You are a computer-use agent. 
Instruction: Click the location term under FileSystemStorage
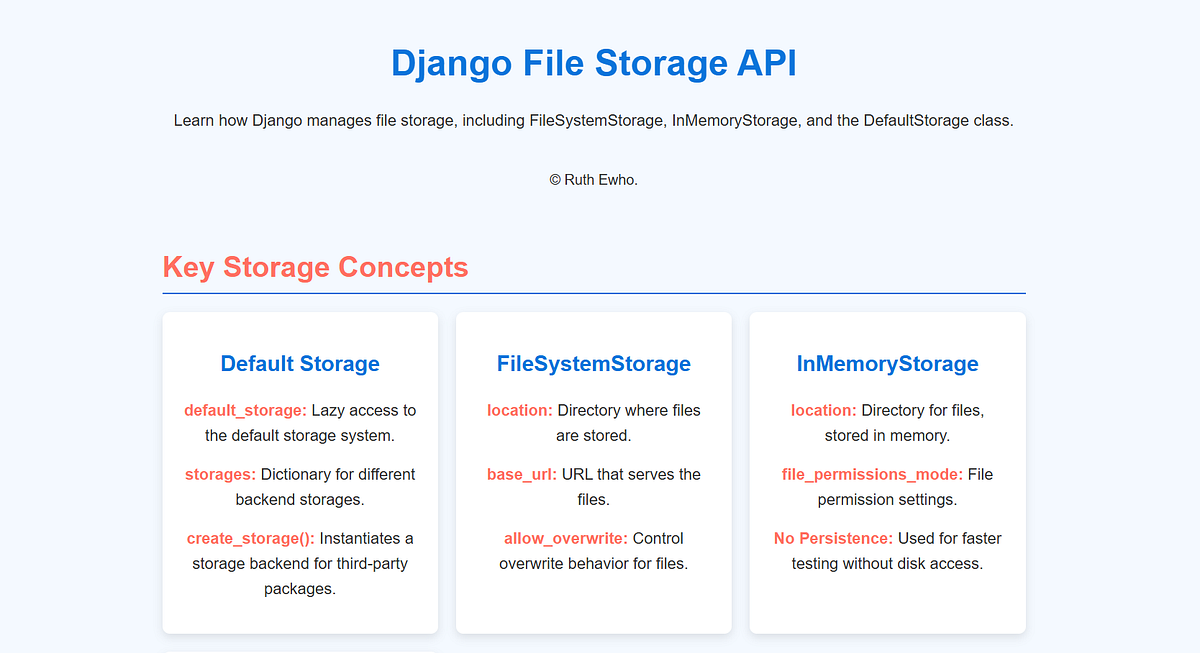pos(520,410)
